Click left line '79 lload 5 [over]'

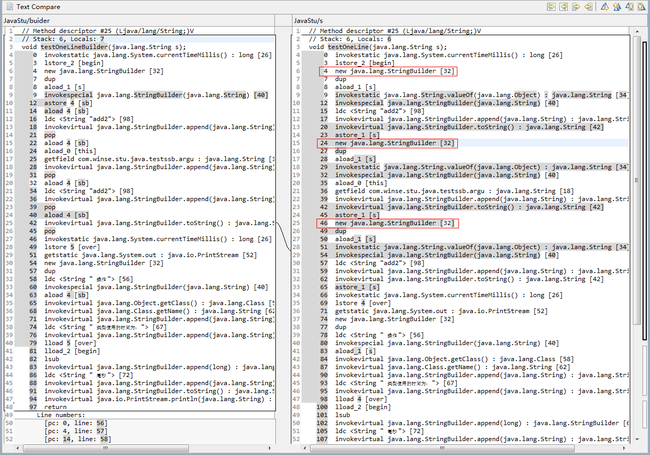(x=63, y=343)
